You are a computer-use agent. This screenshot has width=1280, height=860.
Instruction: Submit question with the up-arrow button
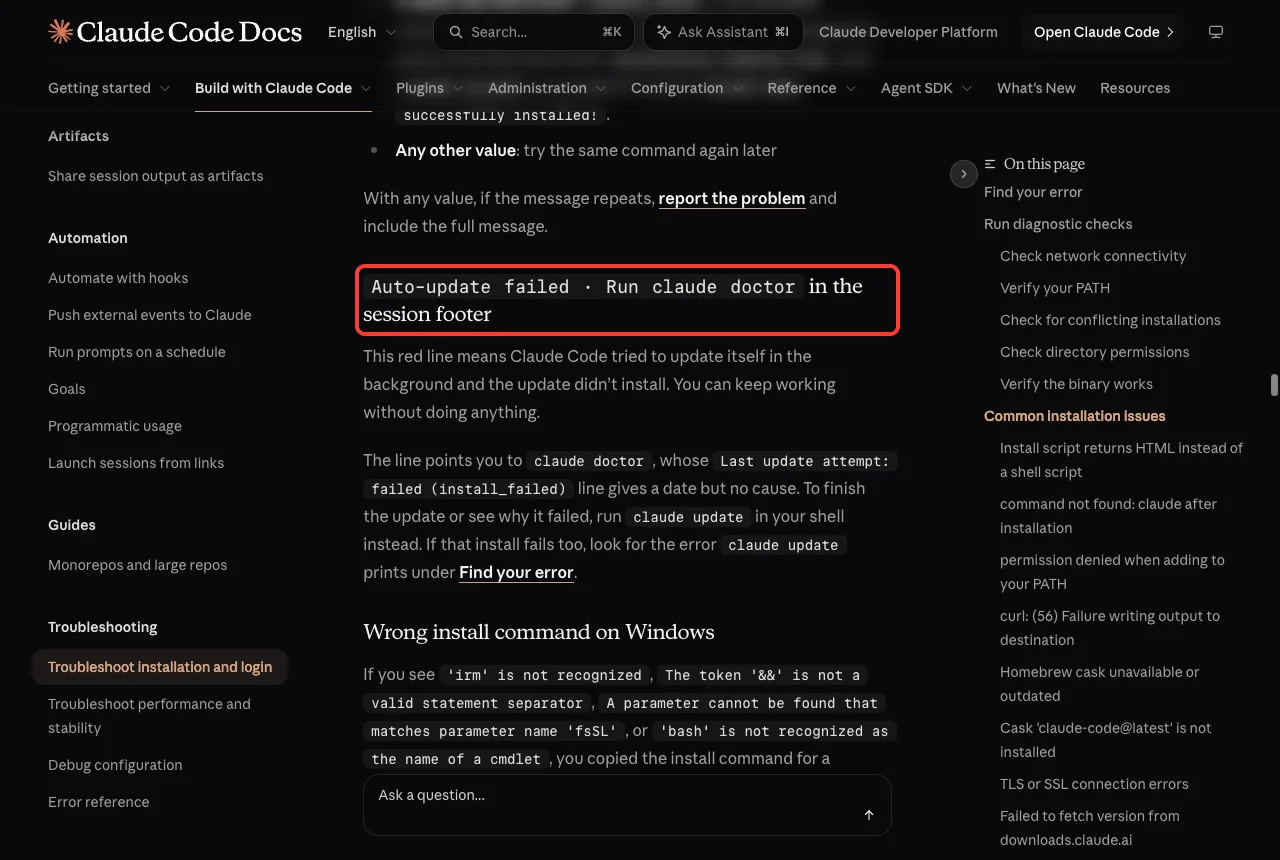869,815
